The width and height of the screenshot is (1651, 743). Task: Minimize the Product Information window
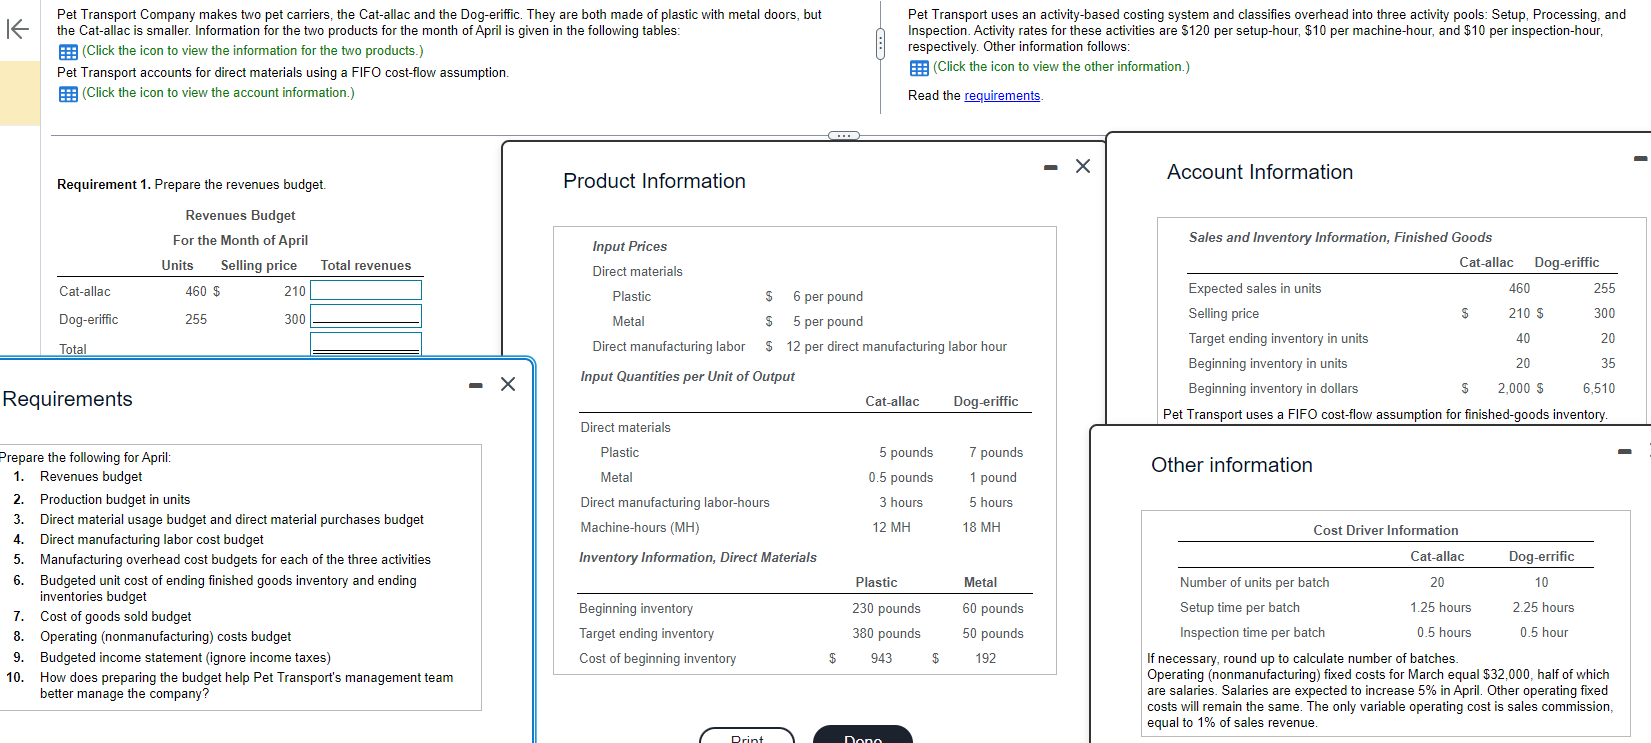tap(1050, 167)
